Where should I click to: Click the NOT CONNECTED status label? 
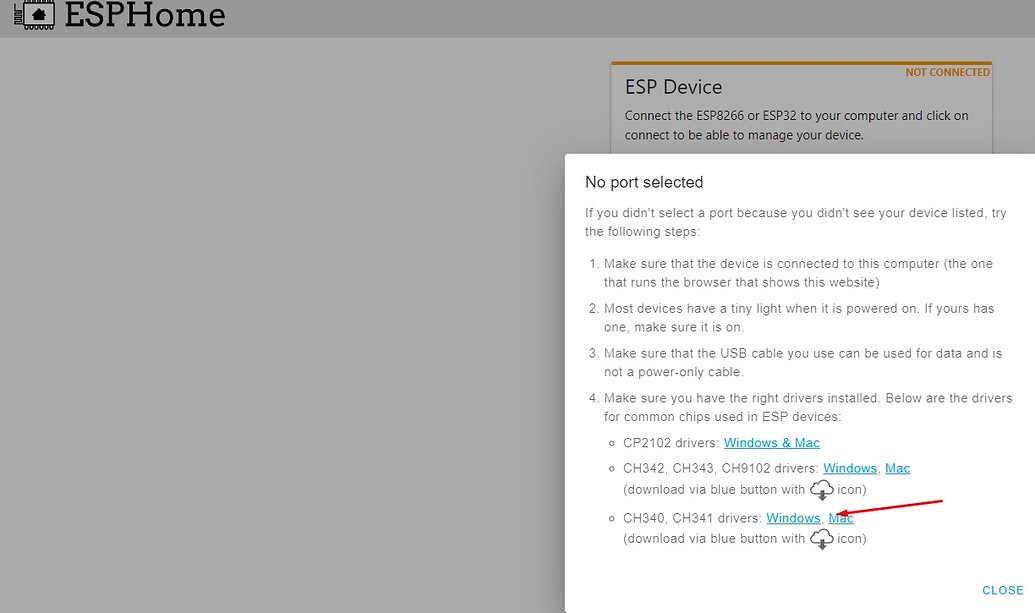point(947,73)
